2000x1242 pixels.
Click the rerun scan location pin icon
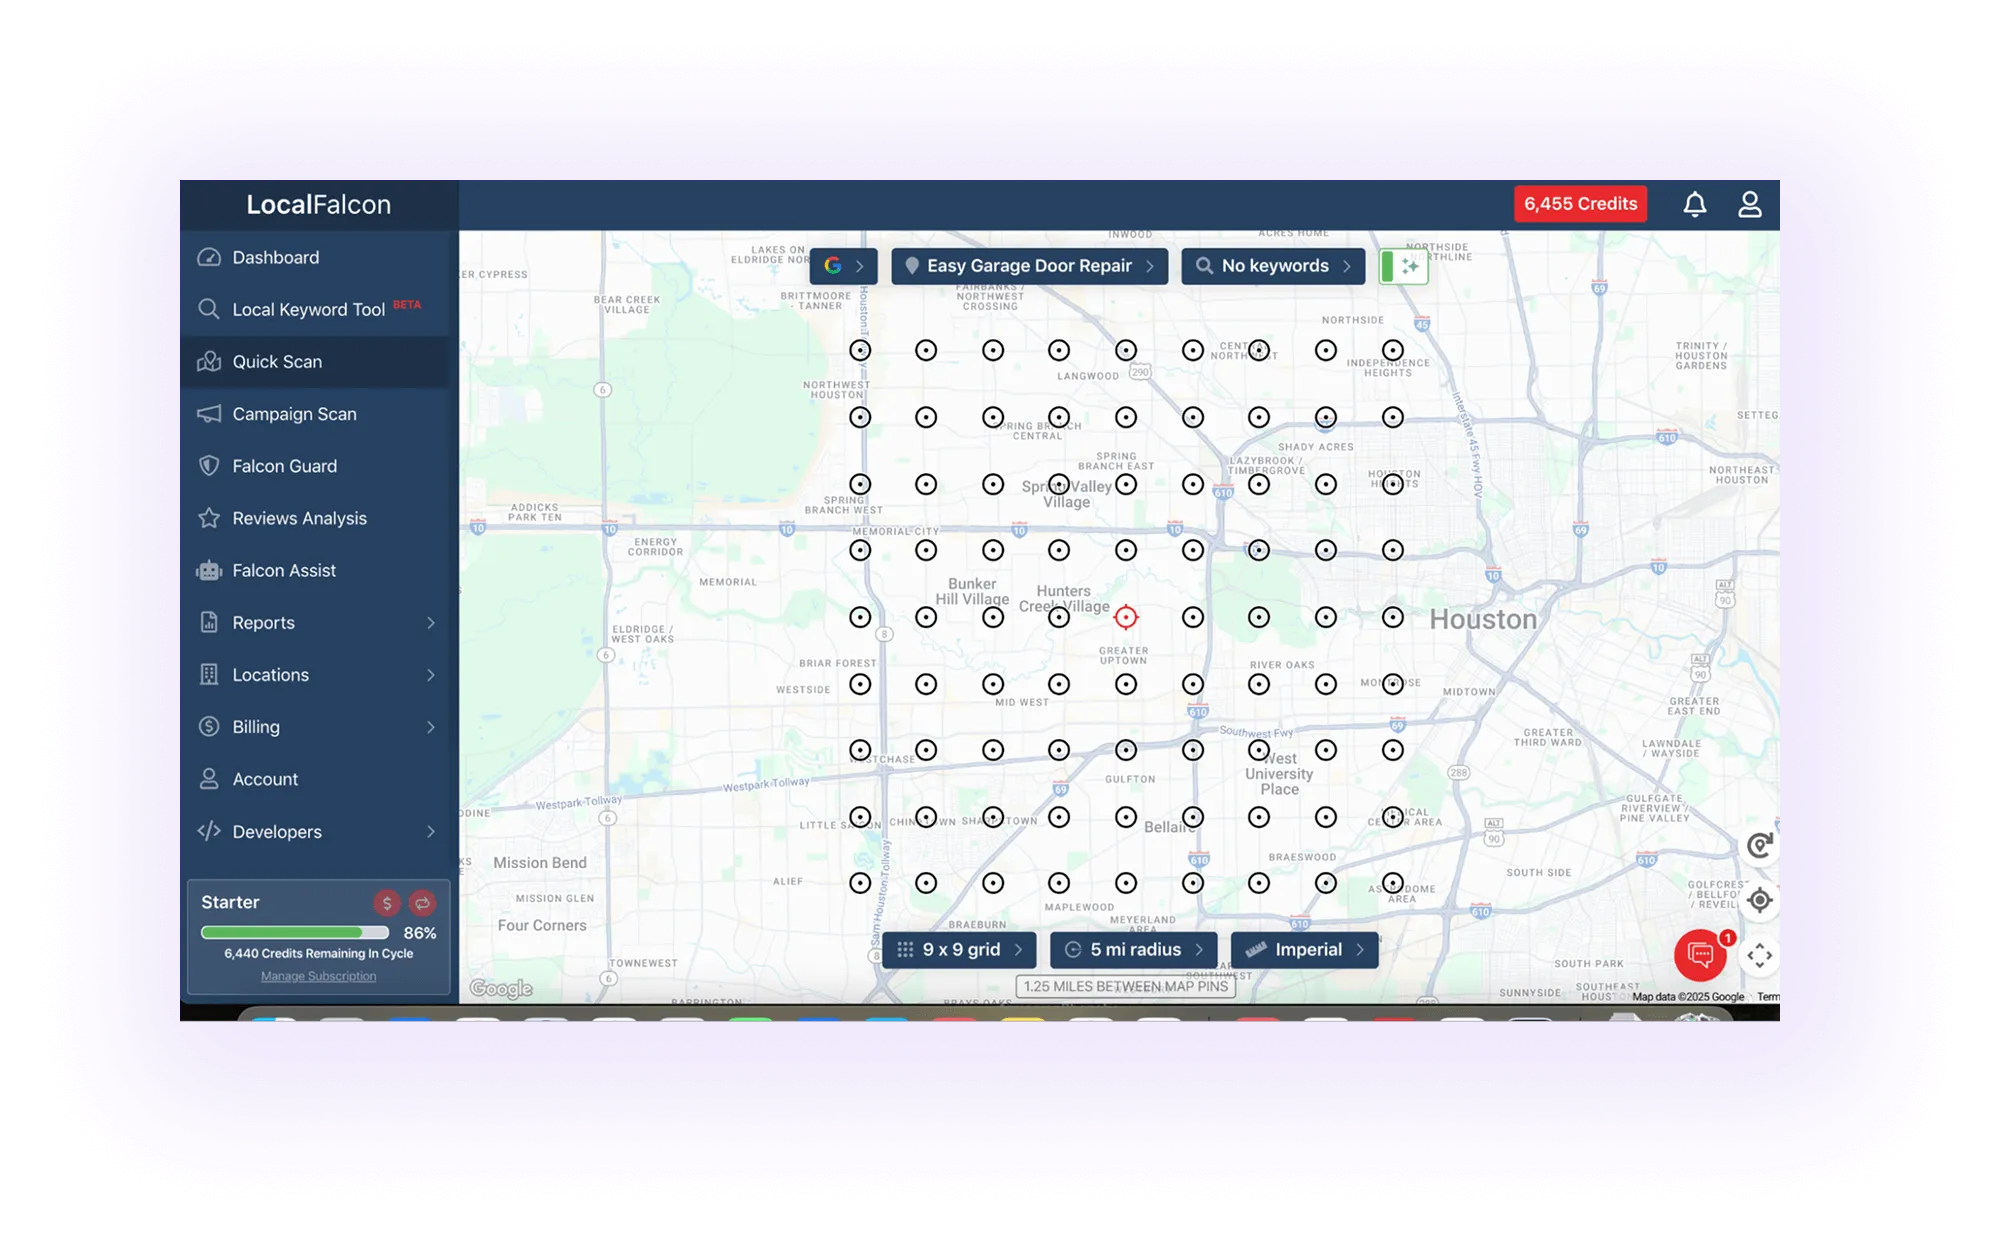click(1759, 845)
